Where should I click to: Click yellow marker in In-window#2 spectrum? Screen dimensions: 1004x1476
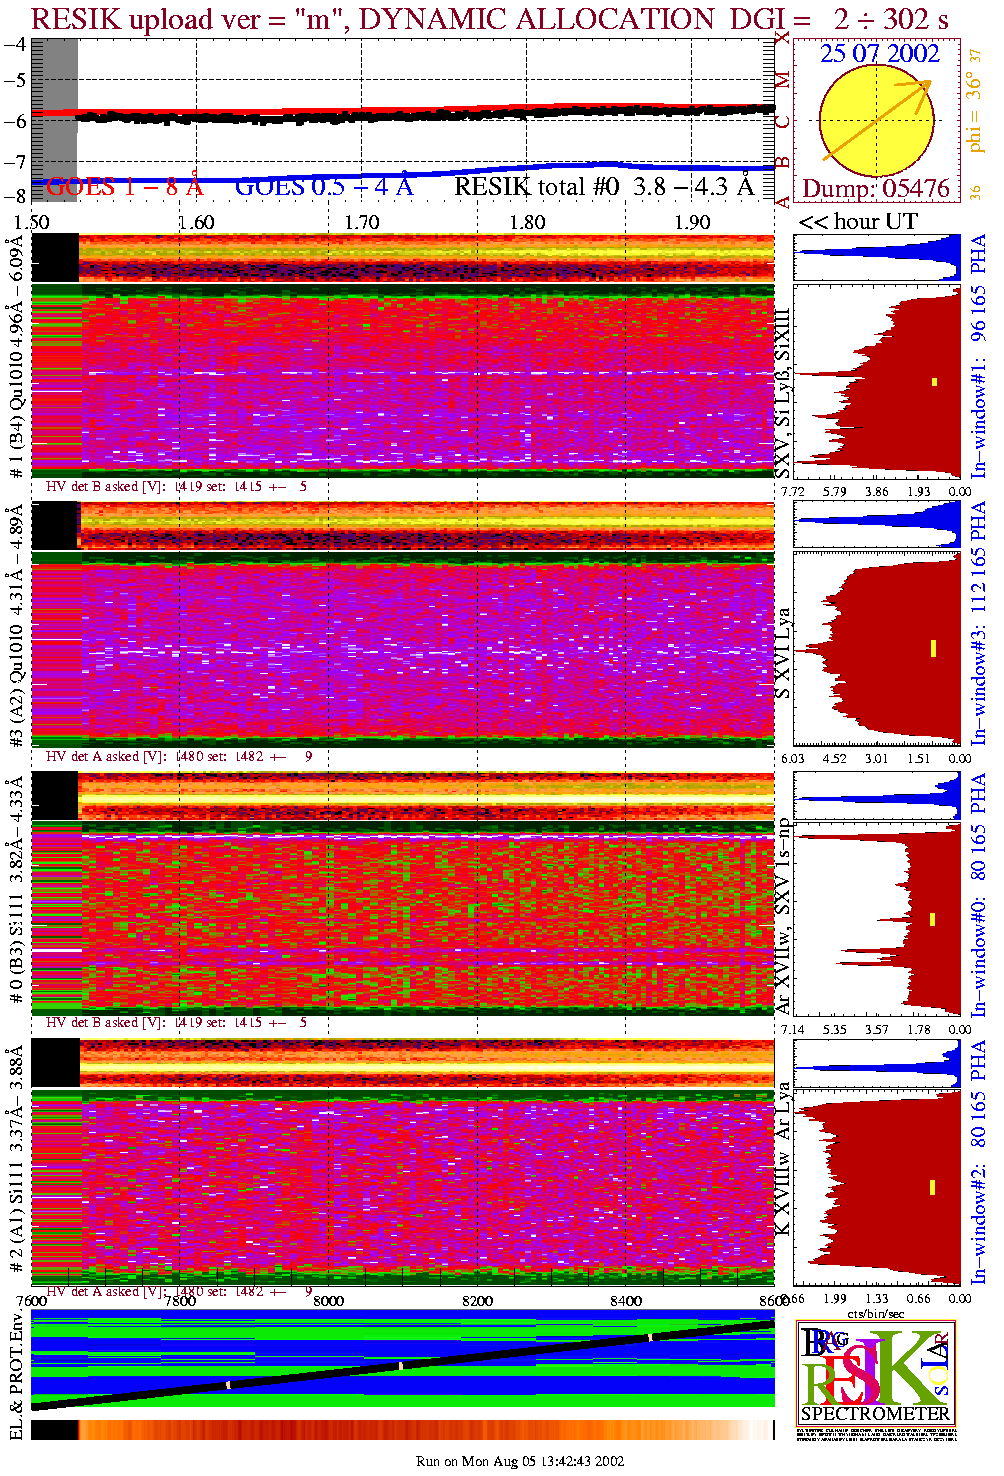[933, 1187]
